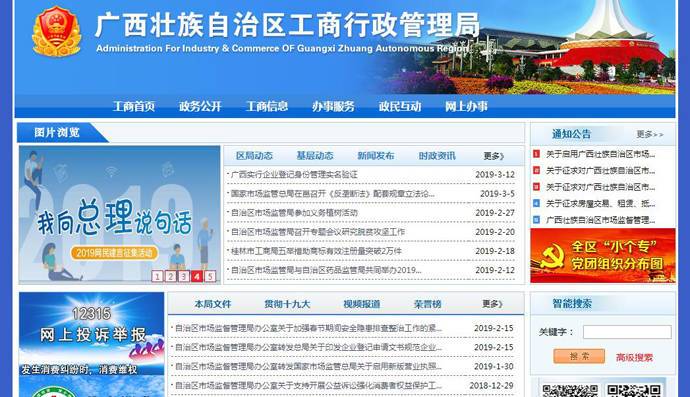
Task: Click the red number 3 notice icon
Action: 536,187
